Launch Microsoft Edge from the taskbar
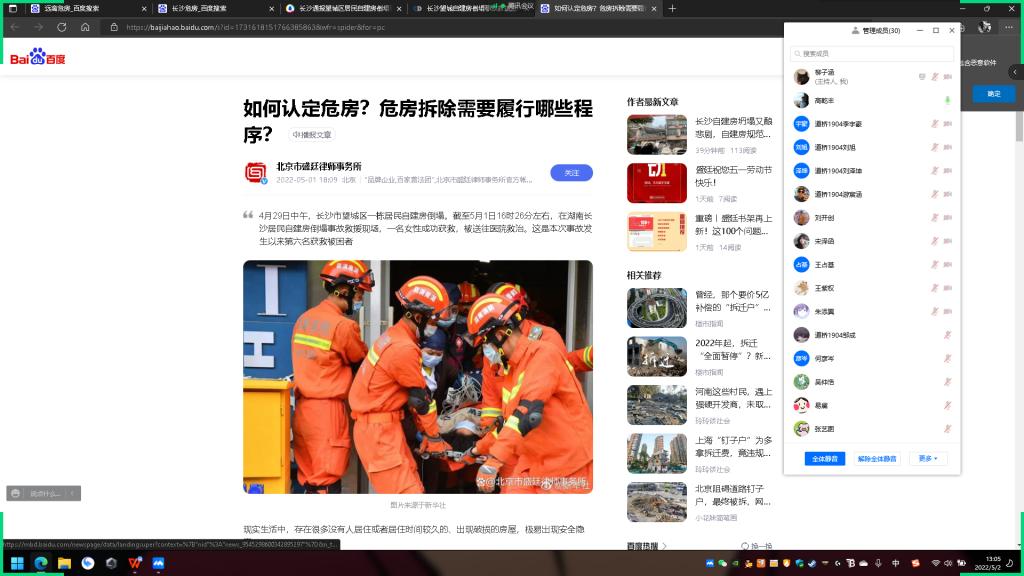Image resolution: width=1024 pixels, height=576 pixels. tap(41, 563)
